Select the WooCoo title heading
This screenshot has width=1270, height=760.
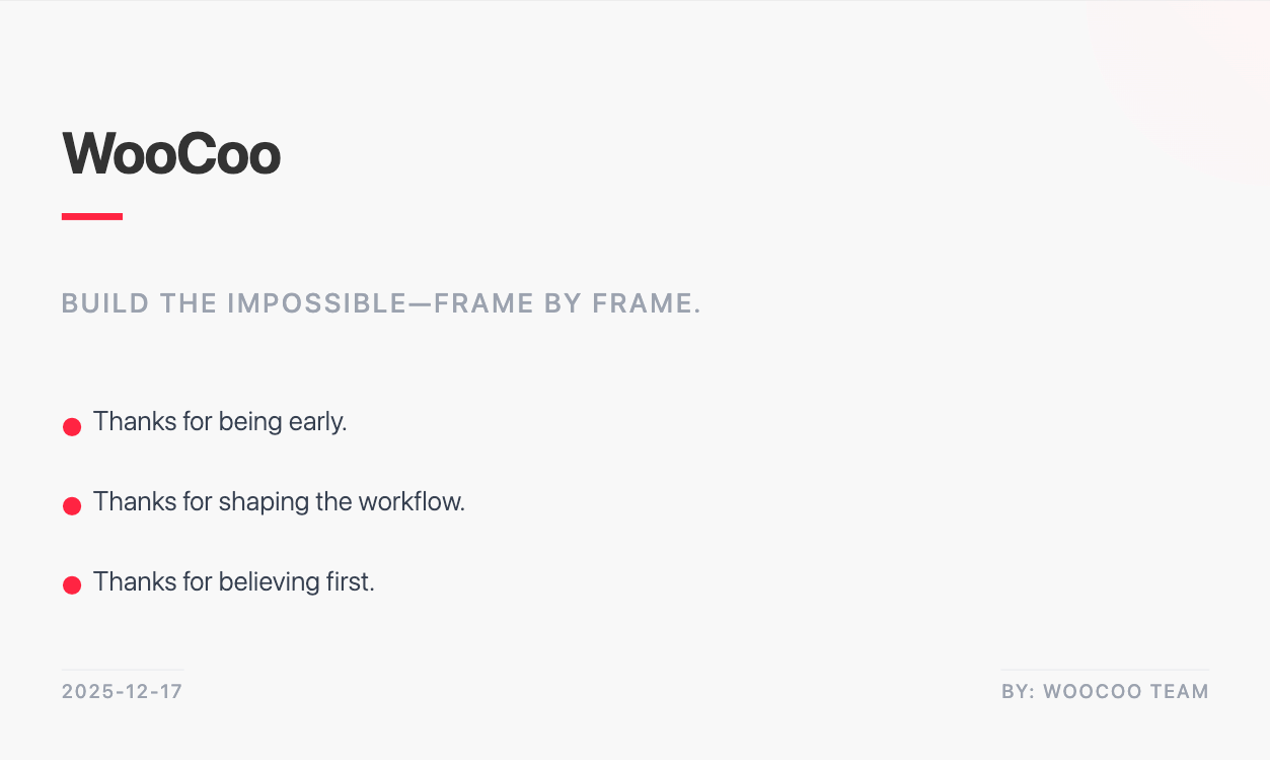[171, 154]
